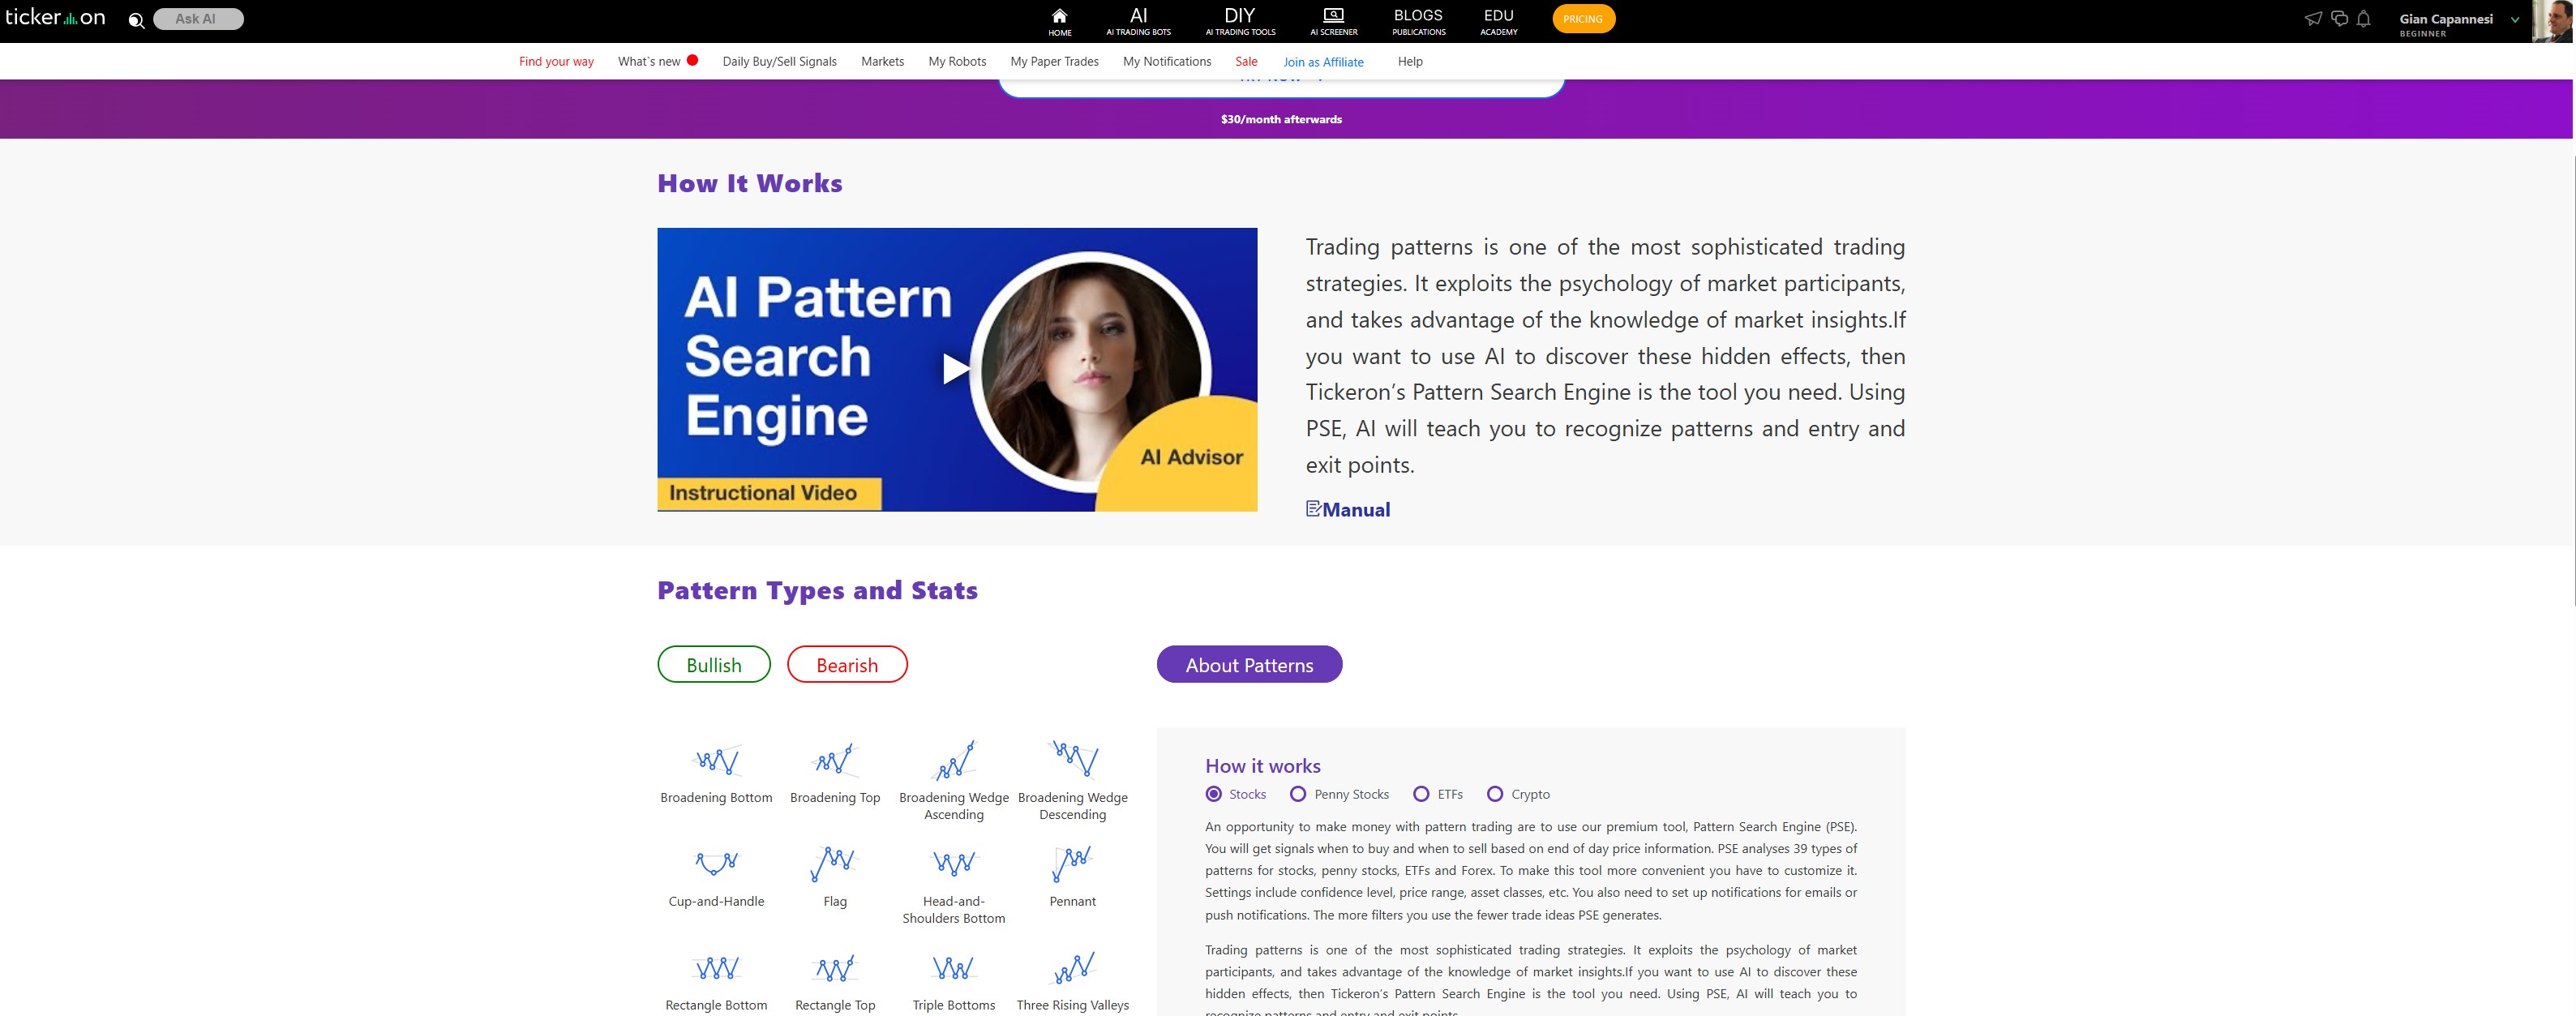
Task: Go to Home via house icon
Action: coord(1059,21)
